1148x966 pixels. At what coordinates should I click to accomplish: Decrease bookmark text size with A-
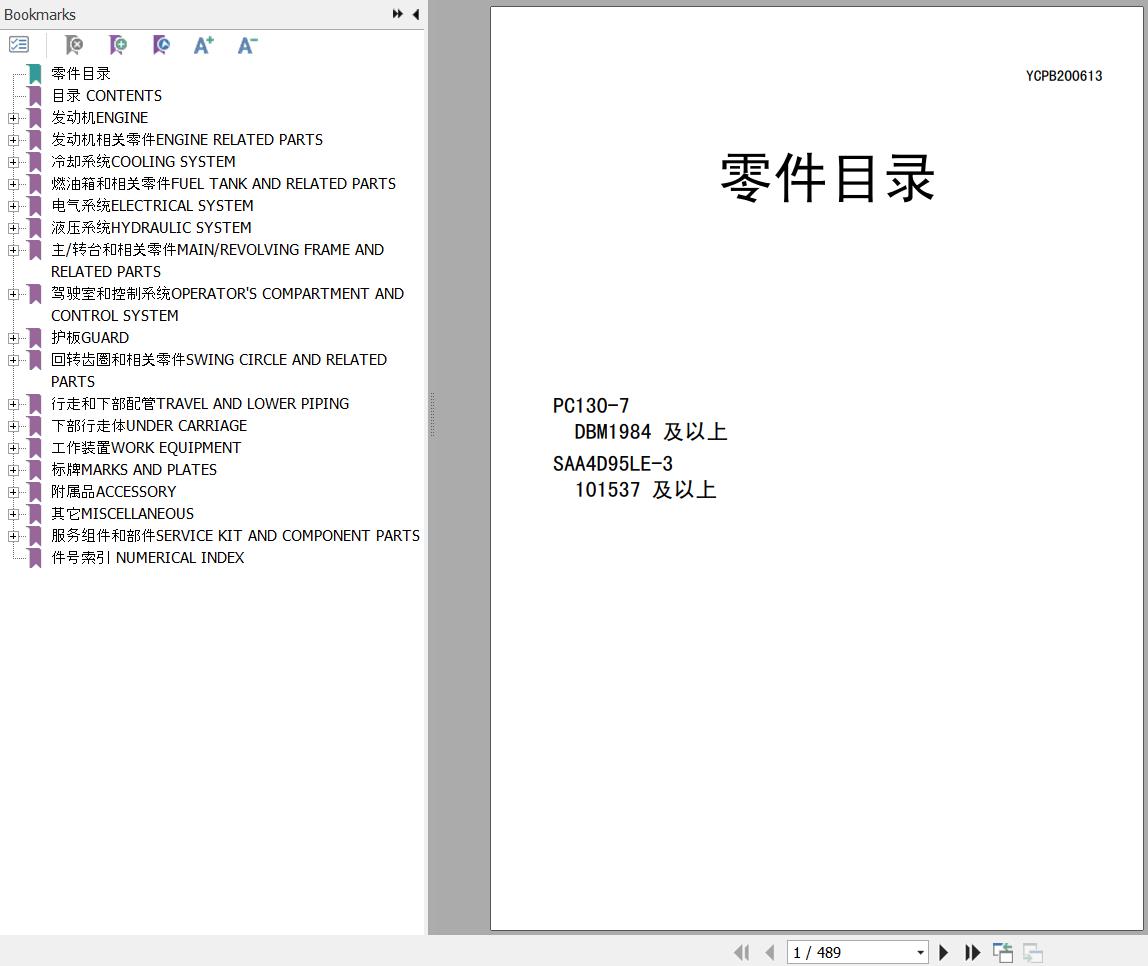[x=247, y=45]
